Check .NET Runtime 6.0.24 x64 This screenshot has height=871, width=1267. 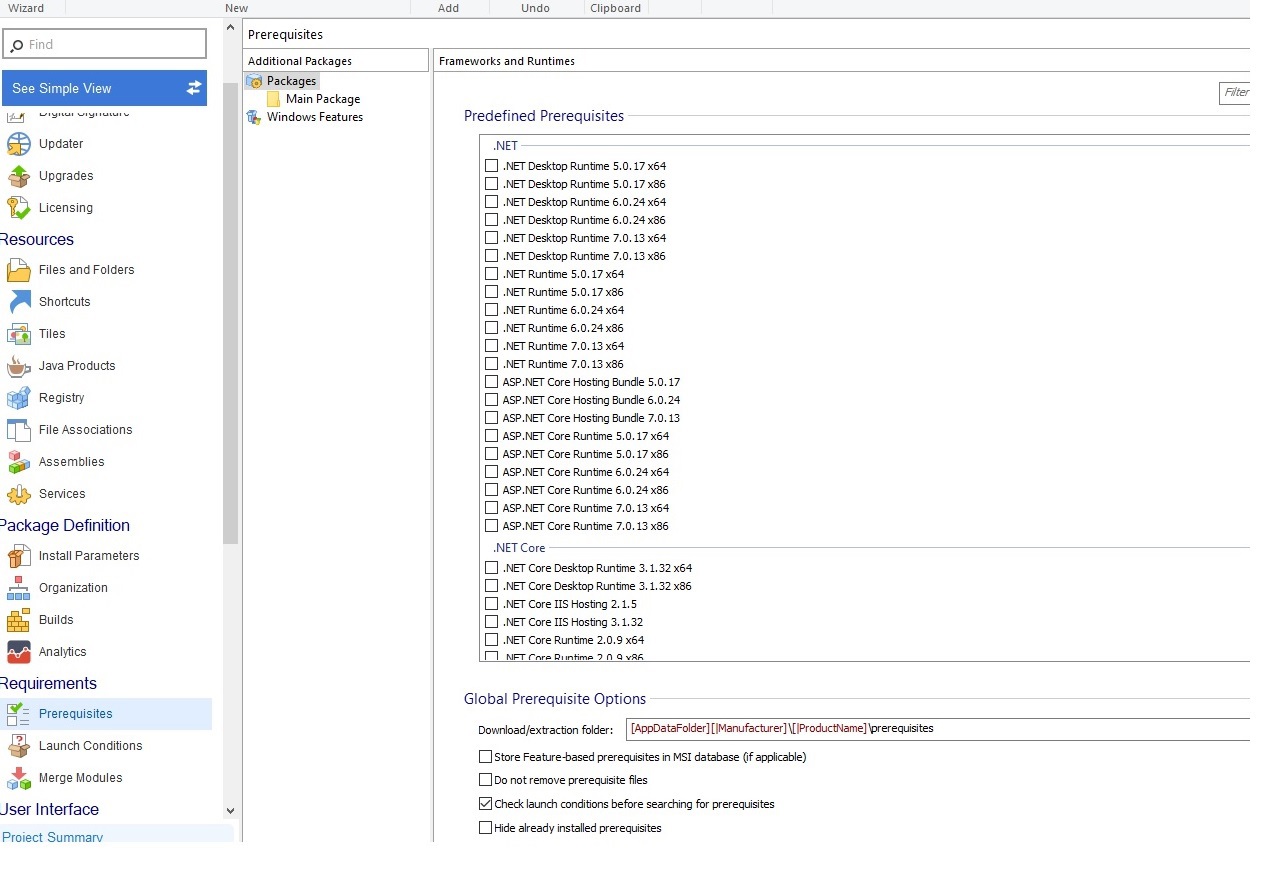(x=491, y=310)
